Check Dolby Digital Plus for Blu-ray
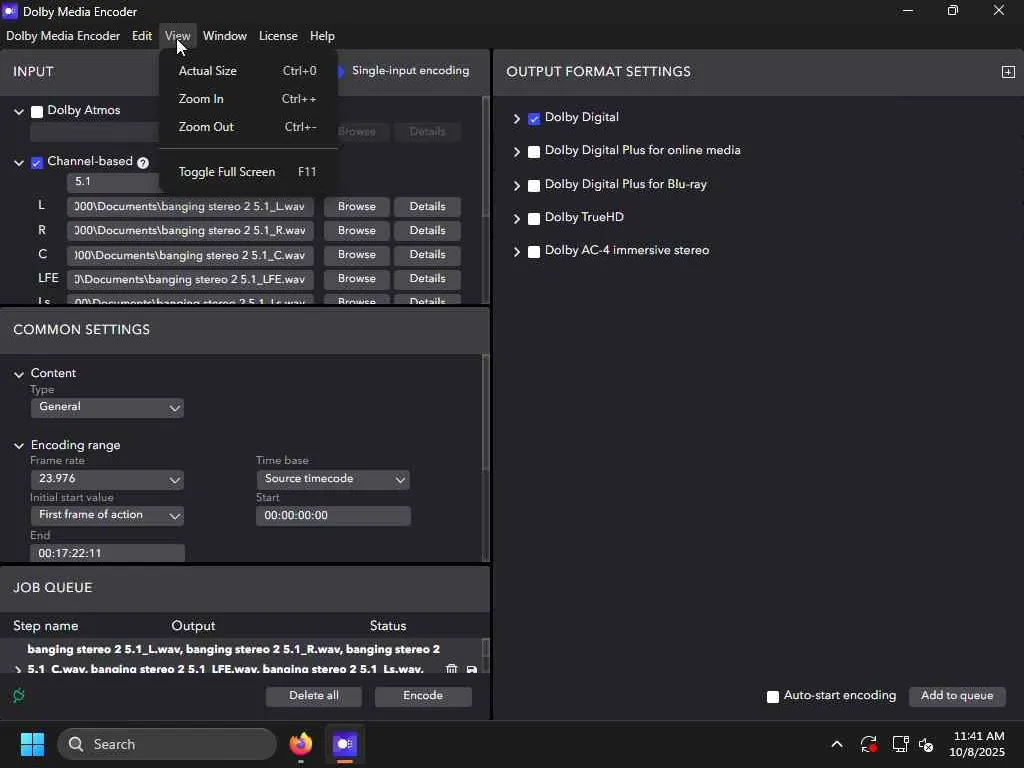The image size is (1024, 768). [534, 185]
